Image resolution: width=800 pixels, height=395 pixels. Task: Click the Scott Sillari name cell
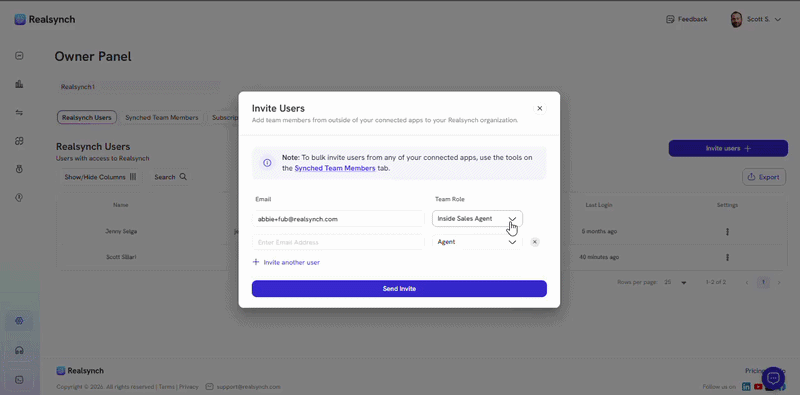pos(121,257)
